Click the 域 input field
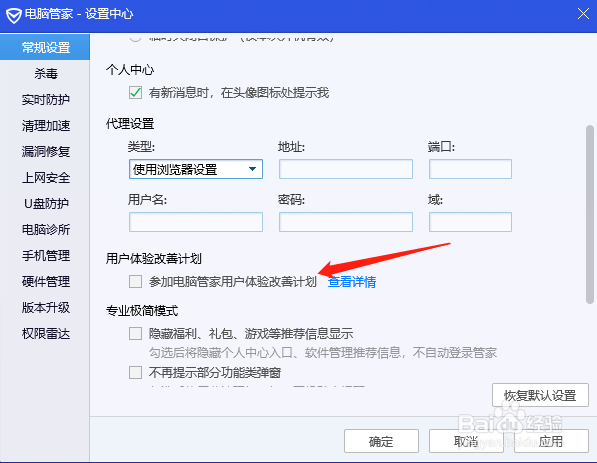The image size is (597, 463). tap(470, 222)
